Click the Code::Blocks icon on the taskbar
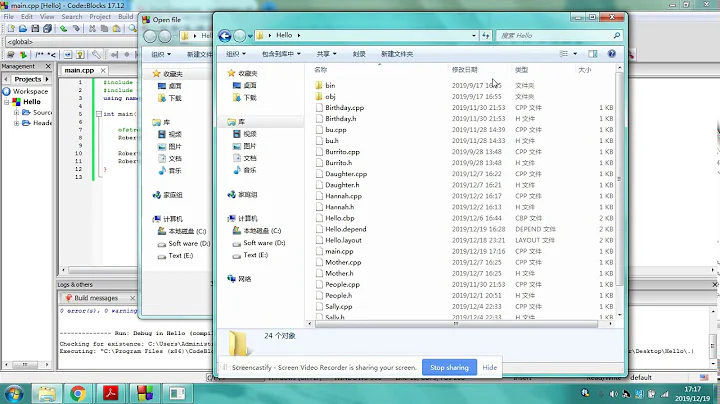This screenshot has width=720, height=404. tap(144, 393)
